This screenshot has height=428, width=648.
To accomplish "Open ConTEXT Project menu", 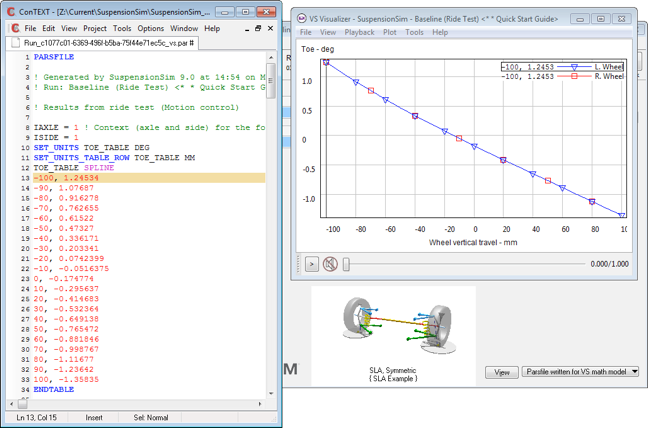I will coord(95,29).
